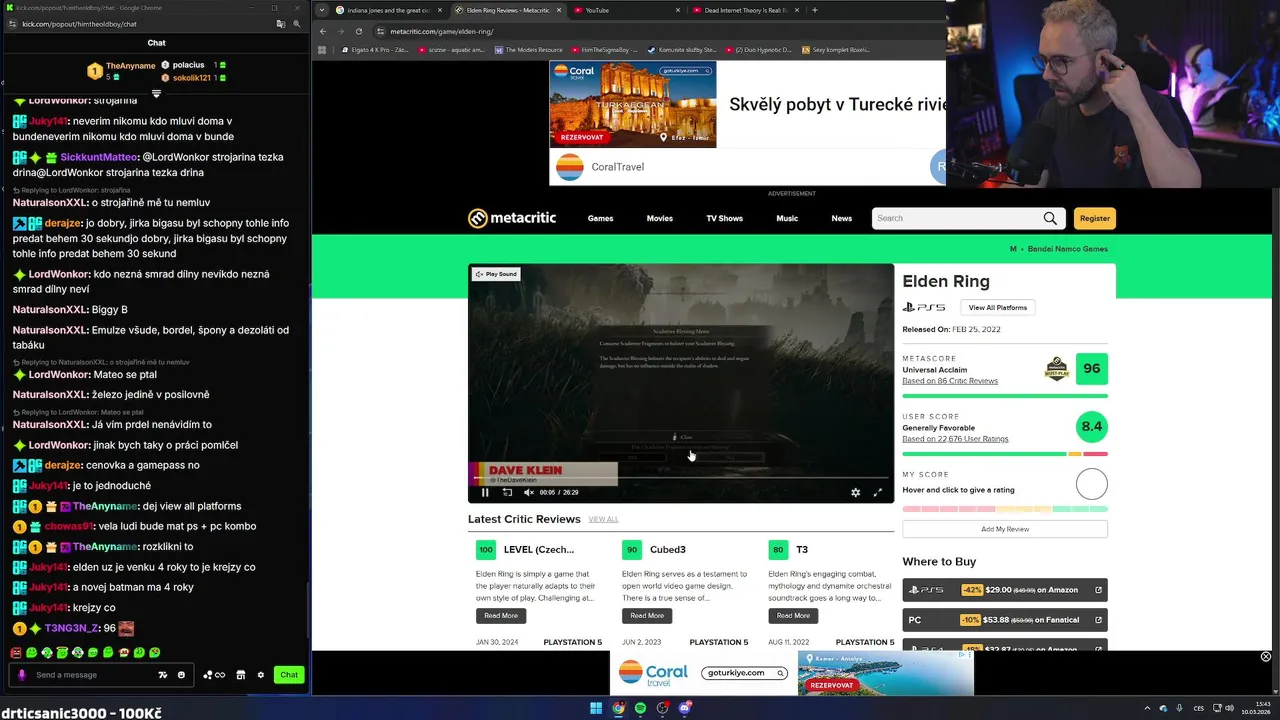Click the metacritic.com address bar
The image size is (1280, 720).
click(x=660, y=31)
